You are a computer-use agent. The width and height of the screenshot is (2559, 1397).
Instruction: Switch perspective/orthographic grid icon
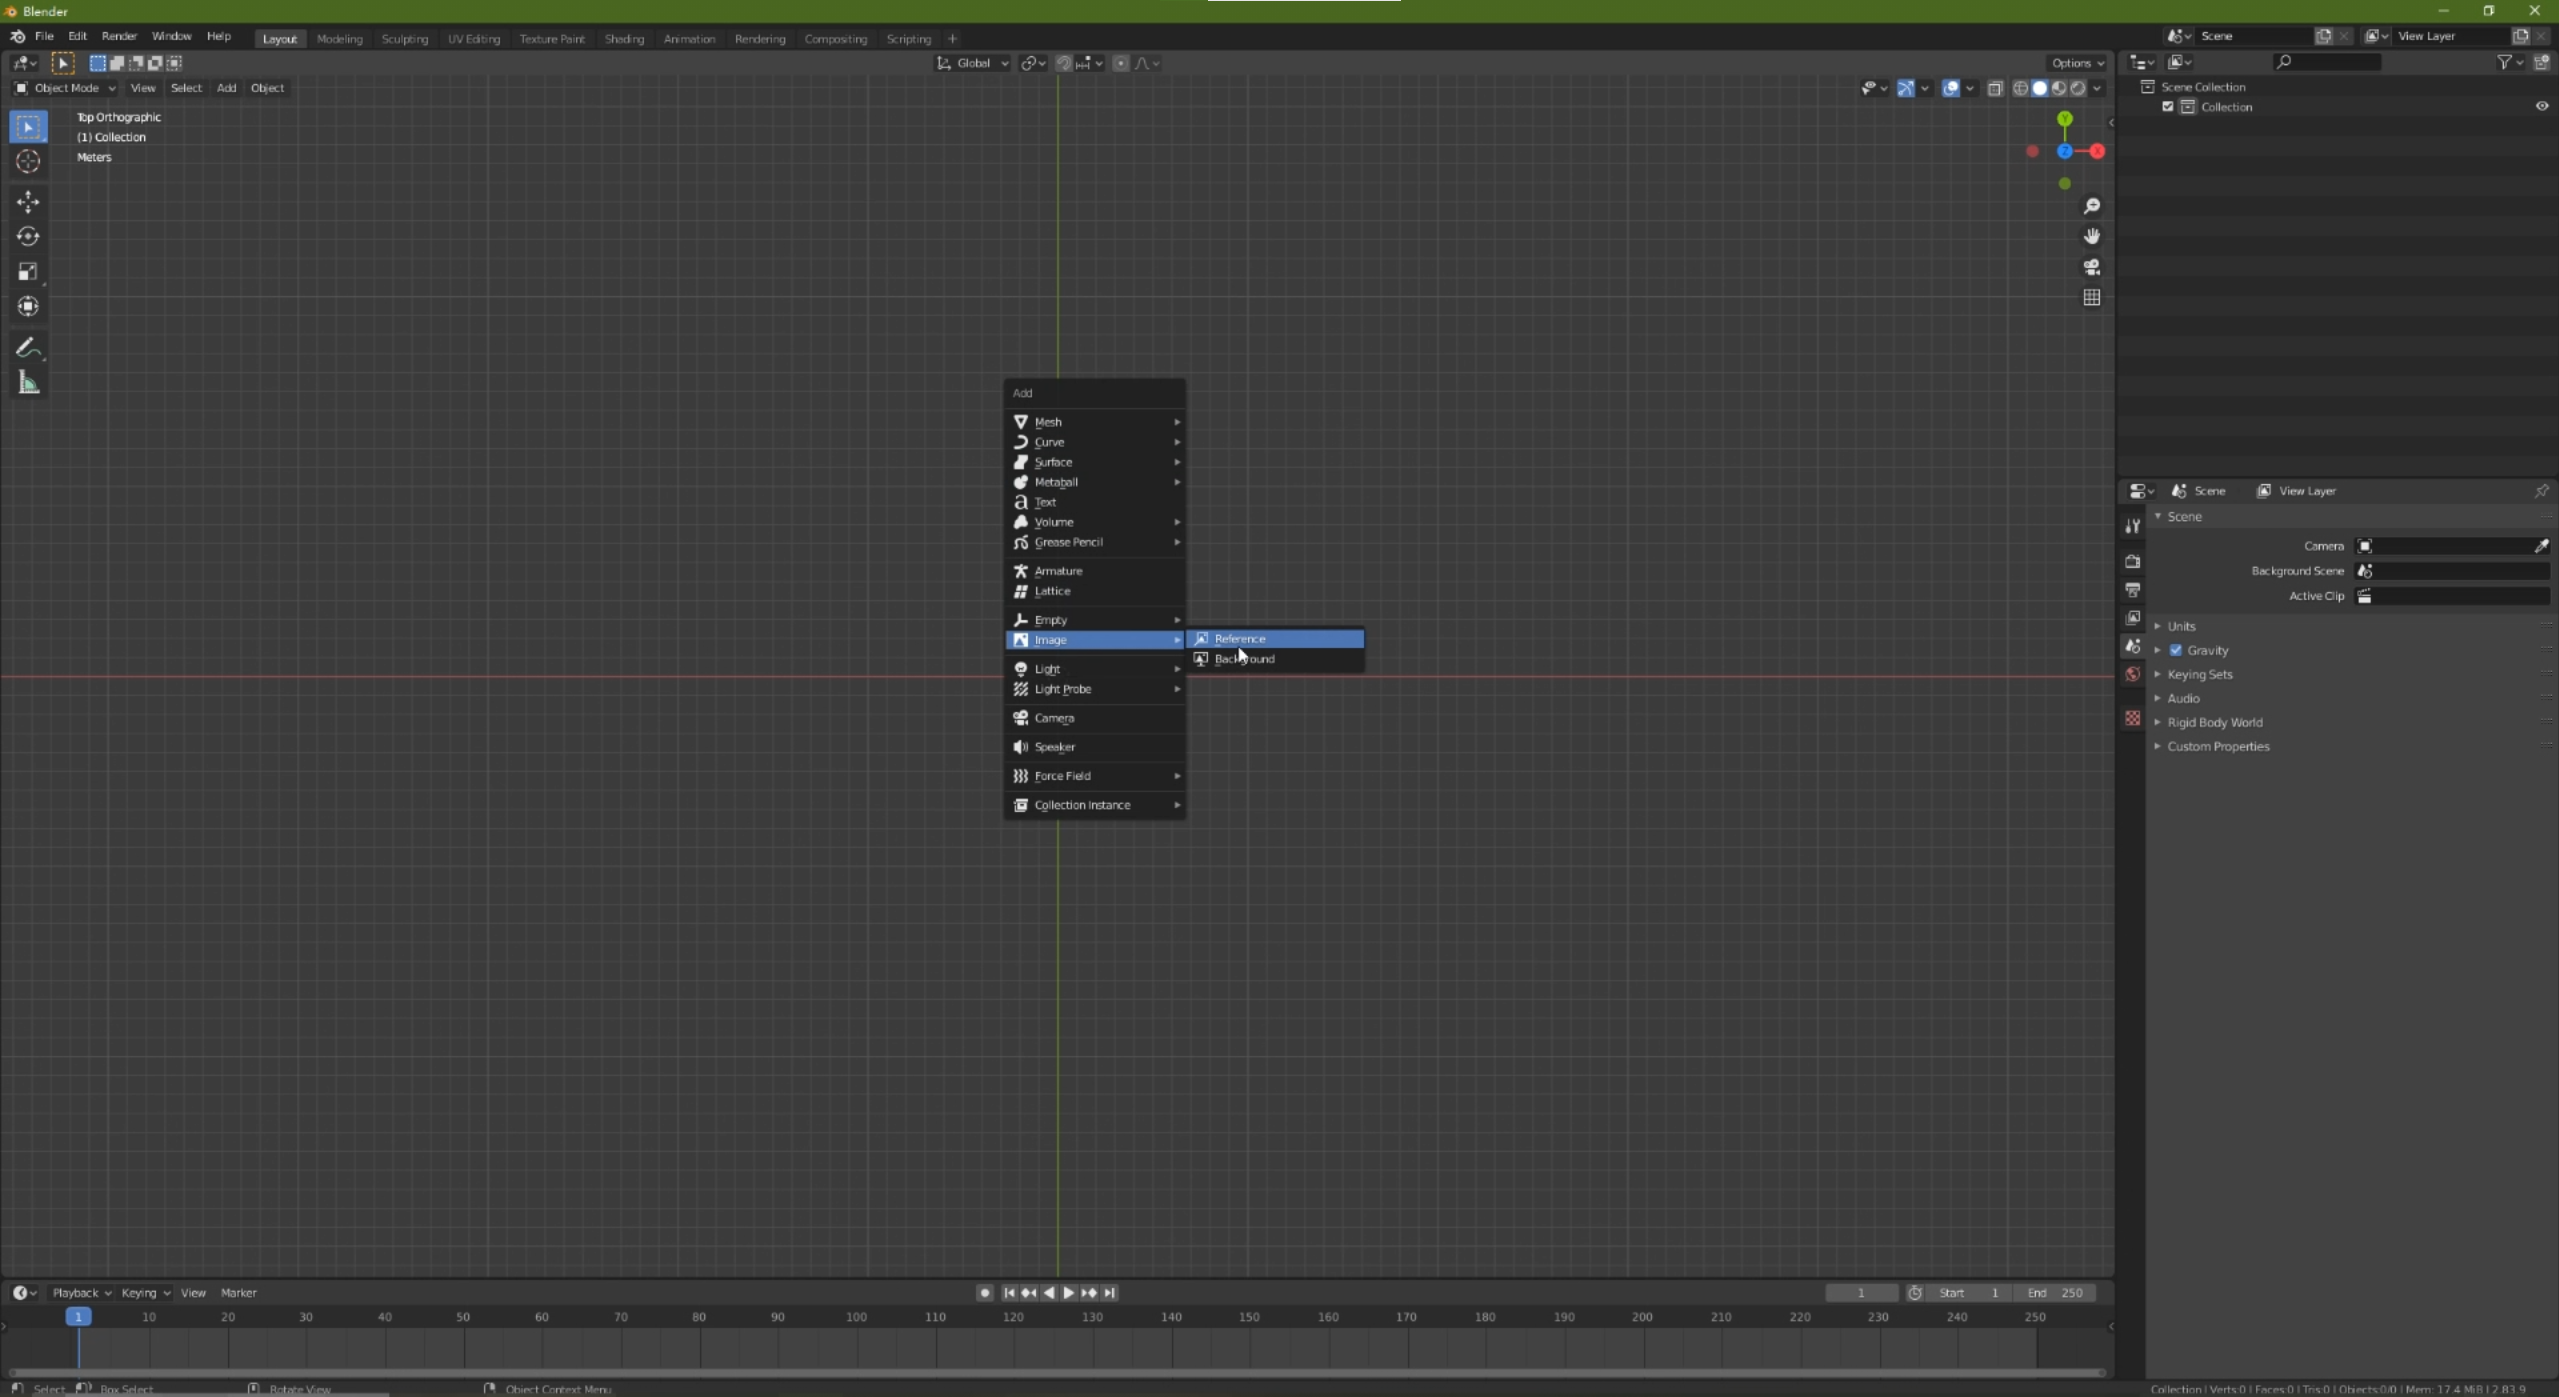[2091, 298]
